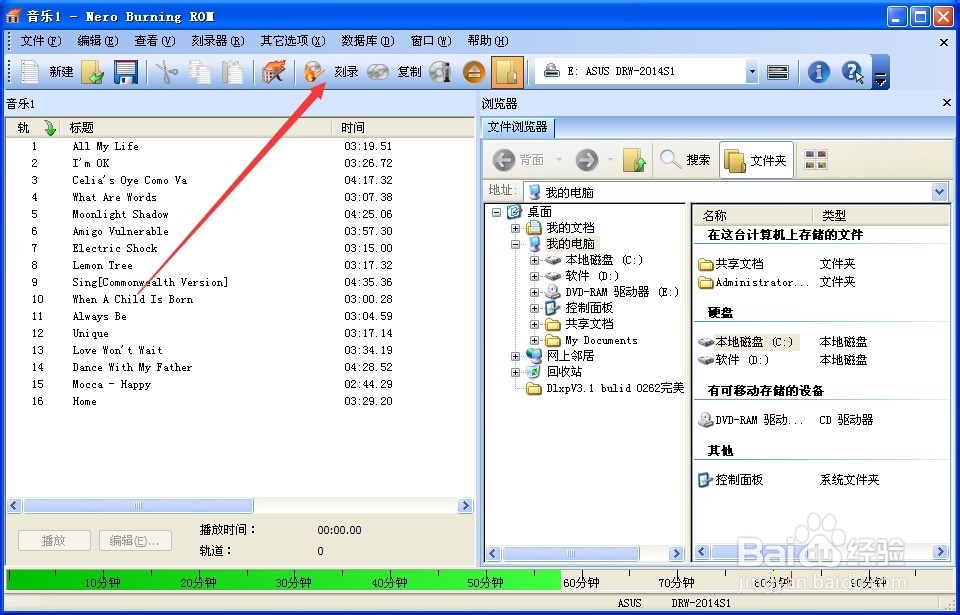Click the browser forward arrow button
Viewport: 960px width, 615px height.
(587, 160)
